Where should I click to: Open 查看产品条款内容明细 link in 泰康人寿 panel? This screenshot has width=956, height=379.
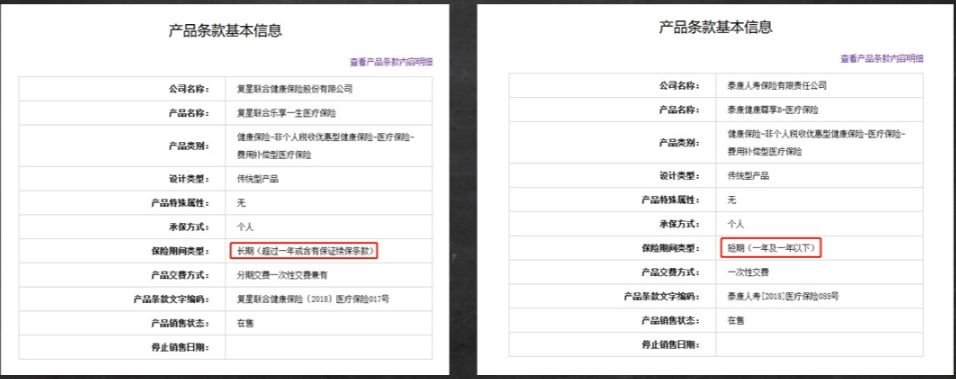tap(882, 58)
